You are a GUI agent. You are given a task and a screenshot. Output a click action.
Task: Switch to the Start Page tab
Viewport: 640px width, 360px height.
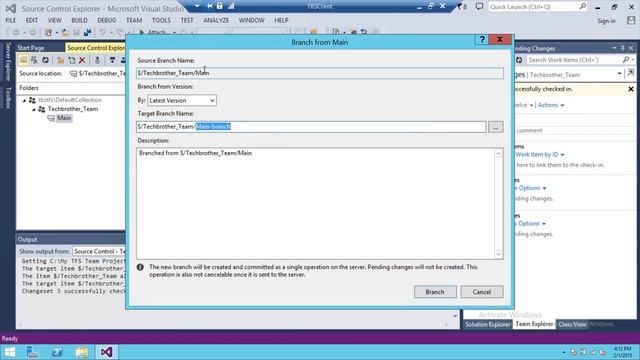31,48
